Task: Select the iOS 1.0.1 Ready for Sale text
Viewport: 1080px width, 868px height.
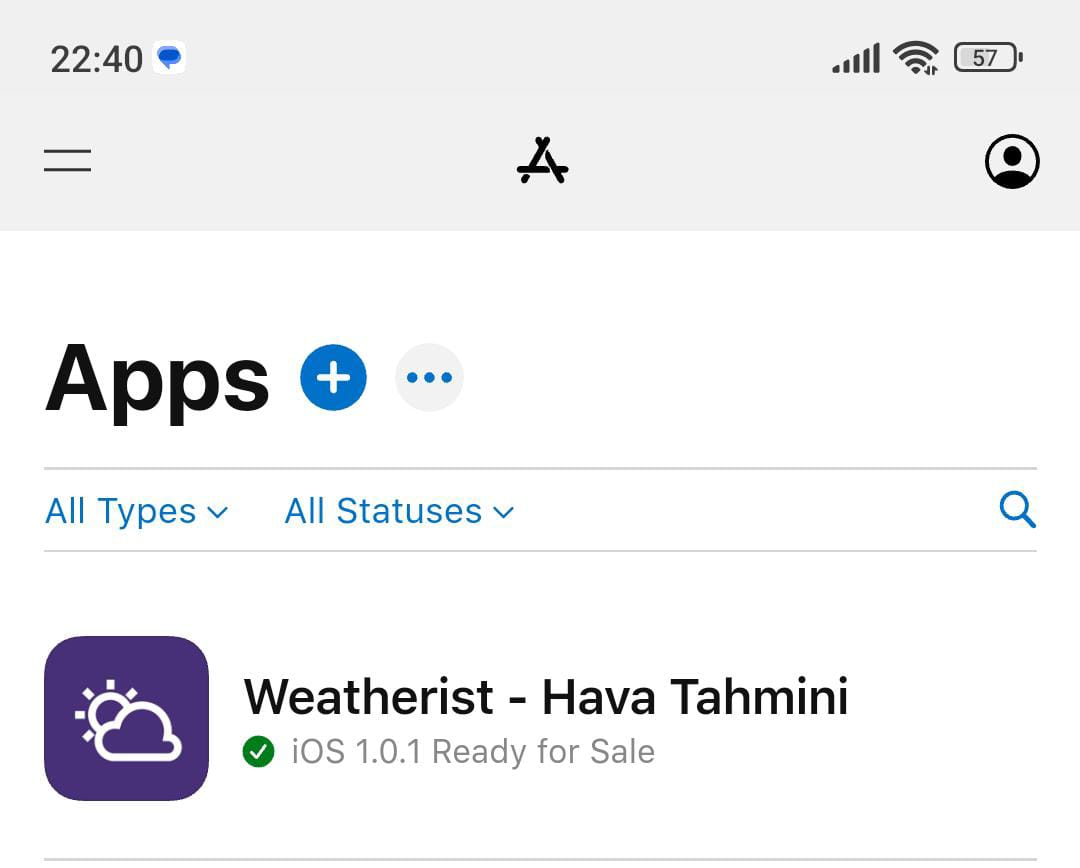Action: tap(473, 752)
